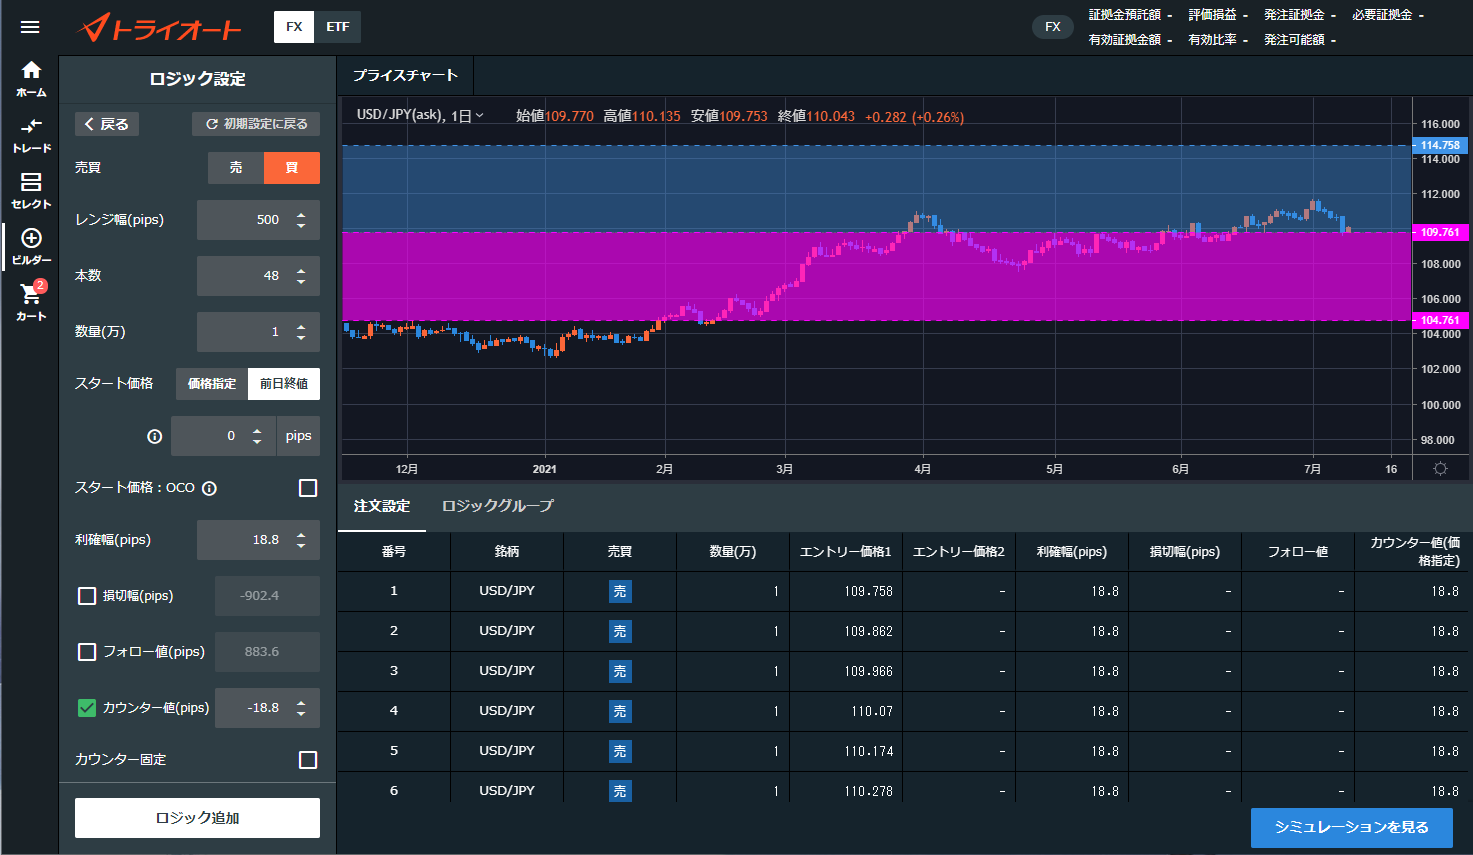Adjust レンジ幅 stepper arrows

[301, 220]
